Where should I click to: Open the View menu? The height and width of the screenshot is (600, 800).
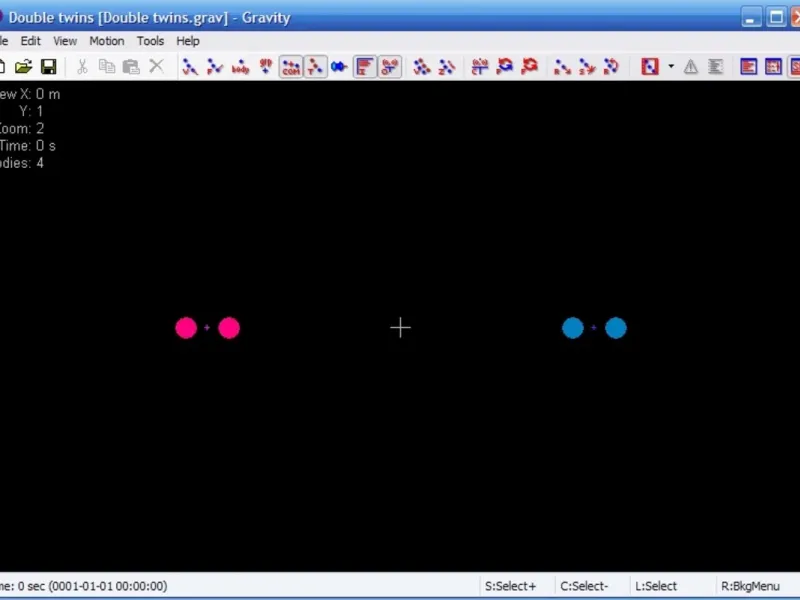pyautogui.click(x=65, y=41)
